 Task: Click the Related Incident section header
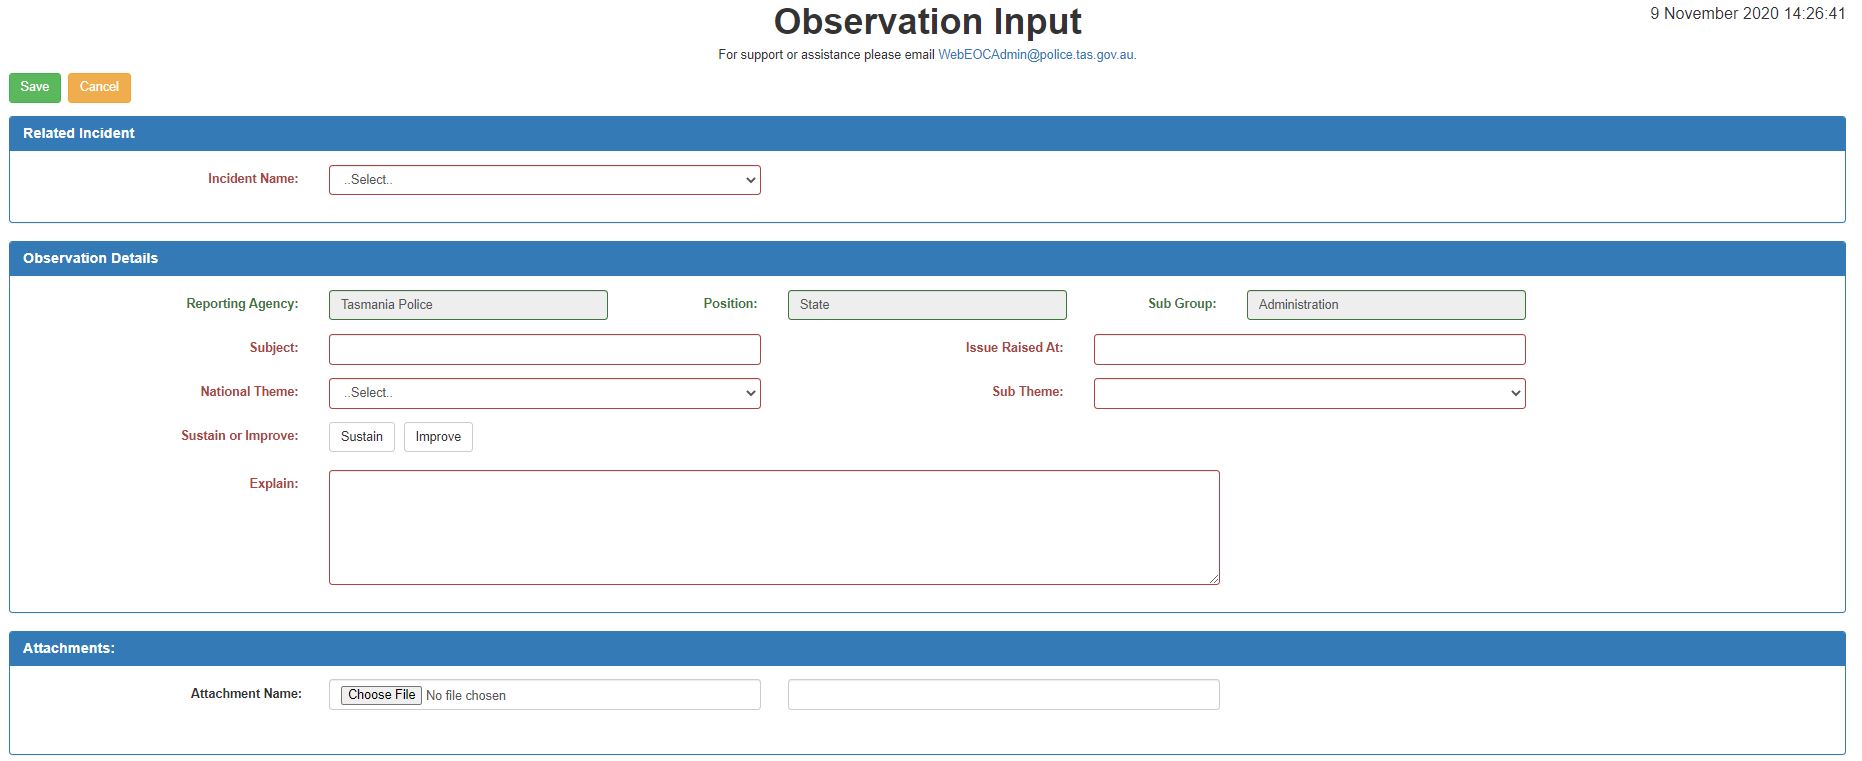click(x=79, y=133)
